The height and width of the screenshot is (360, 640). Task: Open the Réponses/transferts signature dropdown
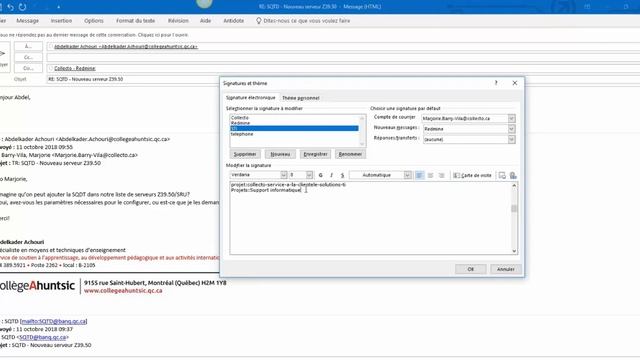coord(511,139)
